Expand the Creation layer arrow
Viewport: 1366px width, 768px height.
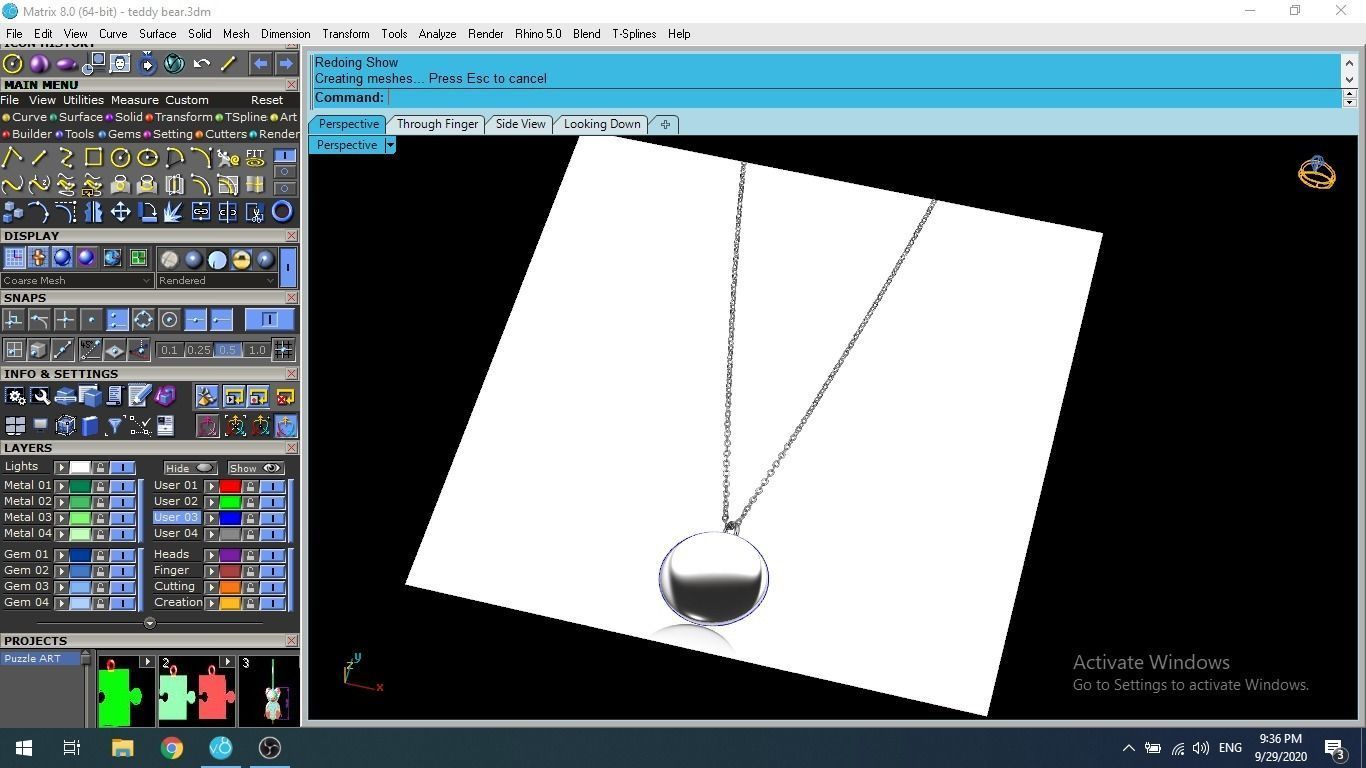(x=211, y=603)
